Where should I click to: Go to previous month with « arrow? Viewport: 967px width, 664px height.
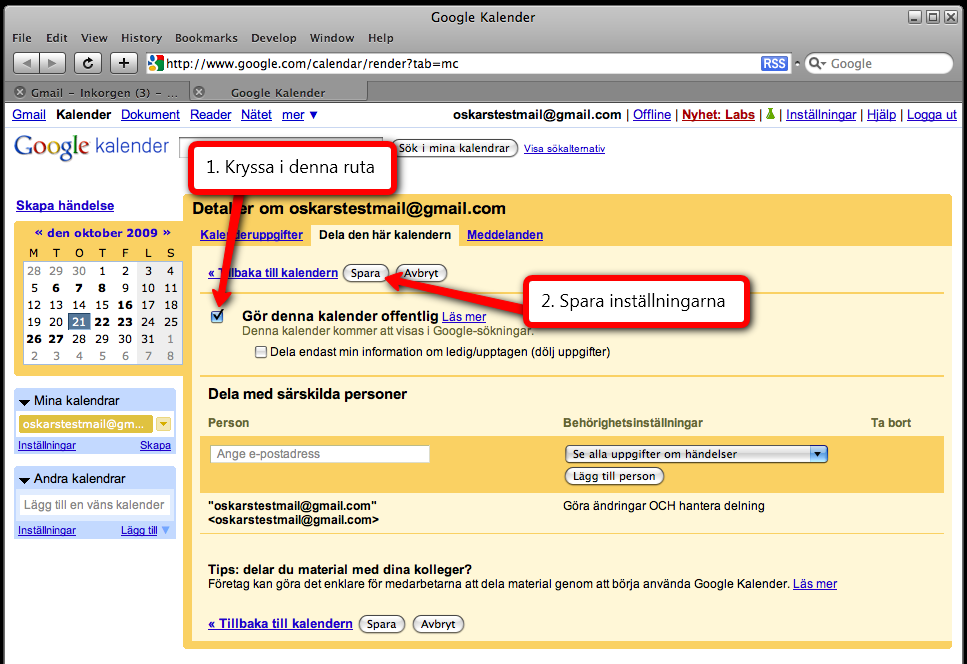pos(38,232)
